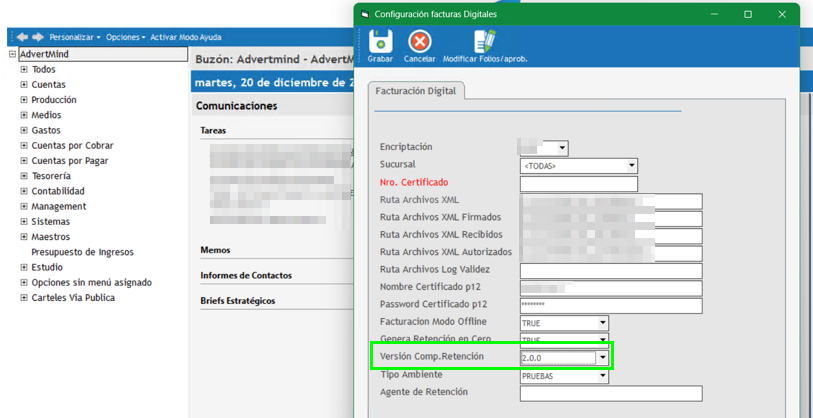Select Presupuesto de Ingresos tree item
The width and height of the screenshot is (813, 418).
point(82,252)
